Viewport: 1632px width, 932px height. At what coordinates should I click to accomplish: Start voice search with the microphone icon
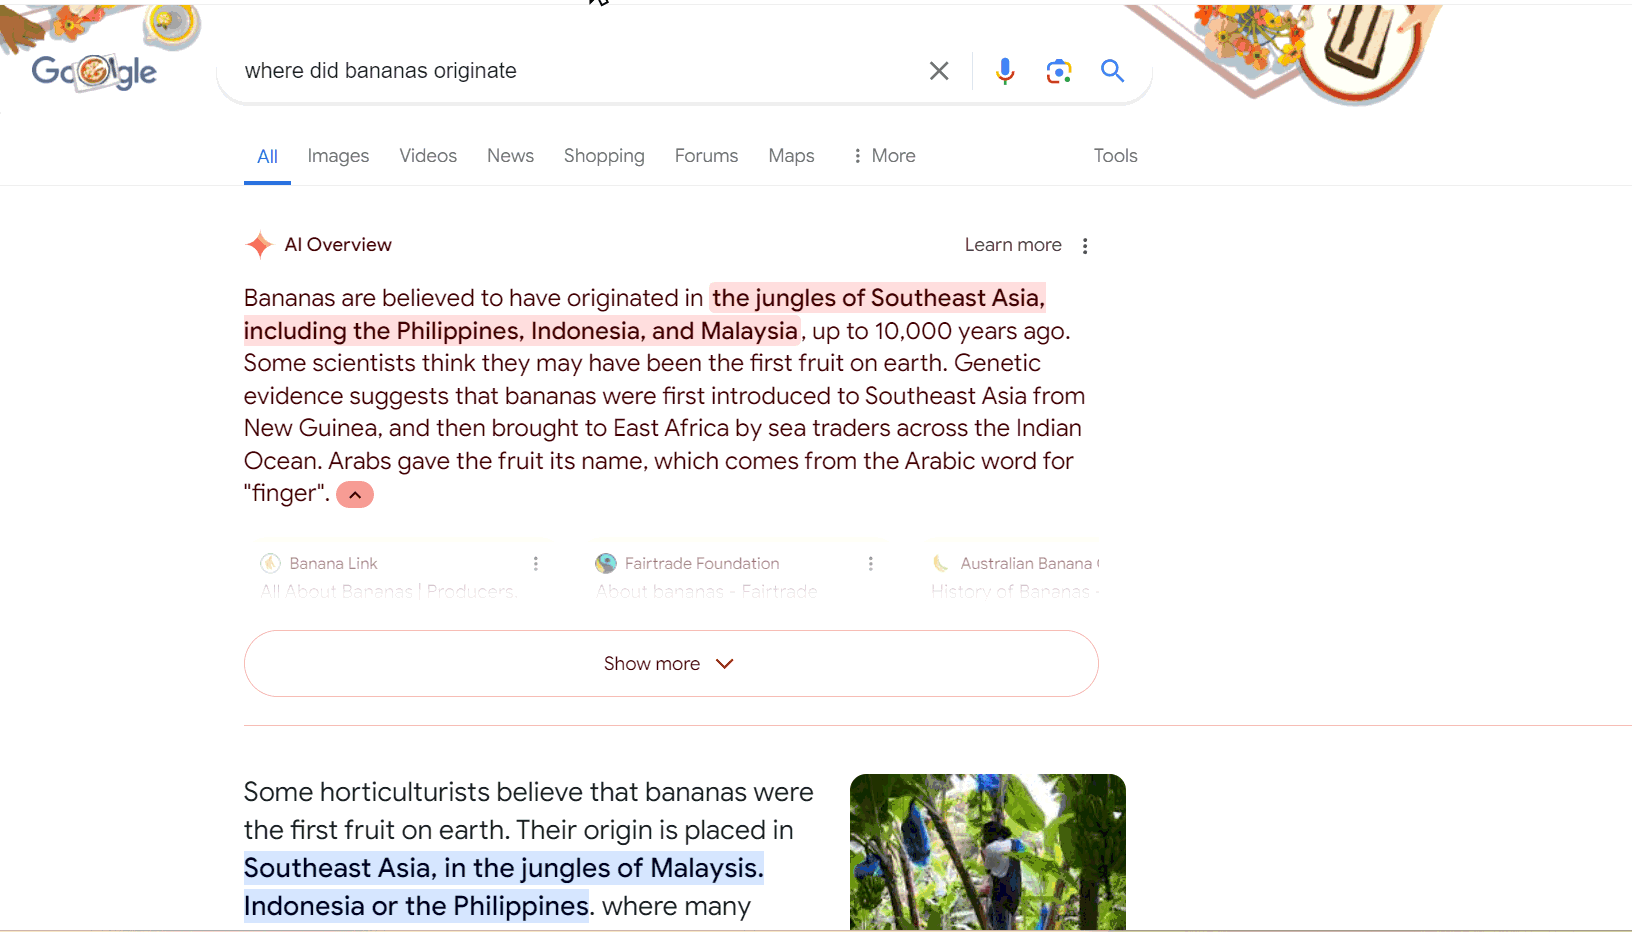click(x=1005, y=71)
